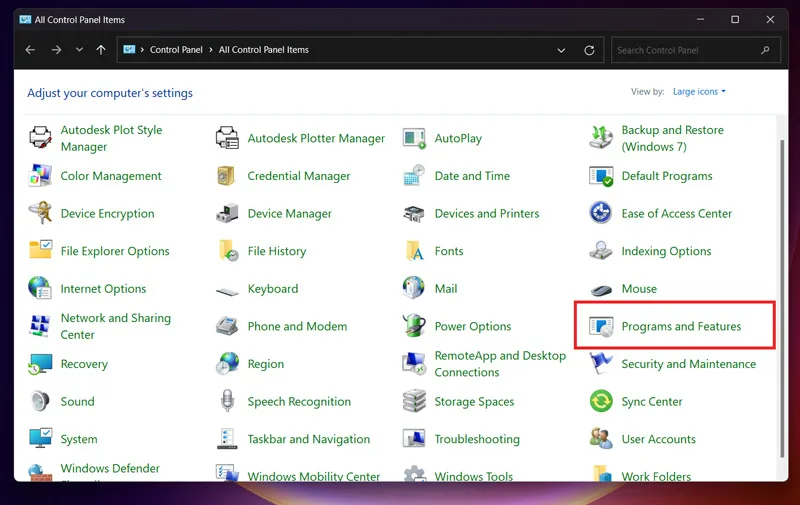Viewport: 800px width, 505px height.
Task: Click the Troubleshooting icon
Action: (414, 439)
